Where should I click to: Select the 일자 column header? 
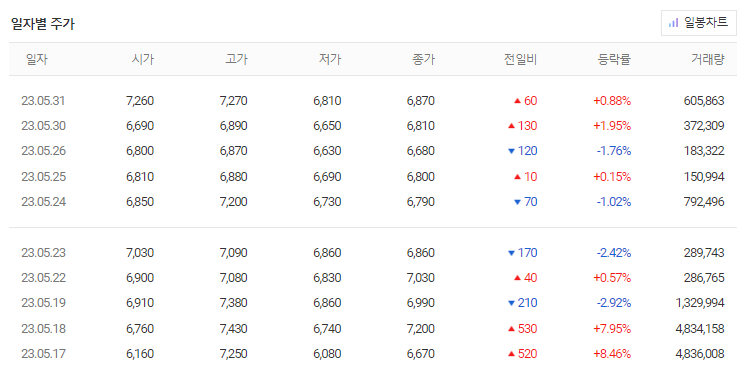pos(37,59)
